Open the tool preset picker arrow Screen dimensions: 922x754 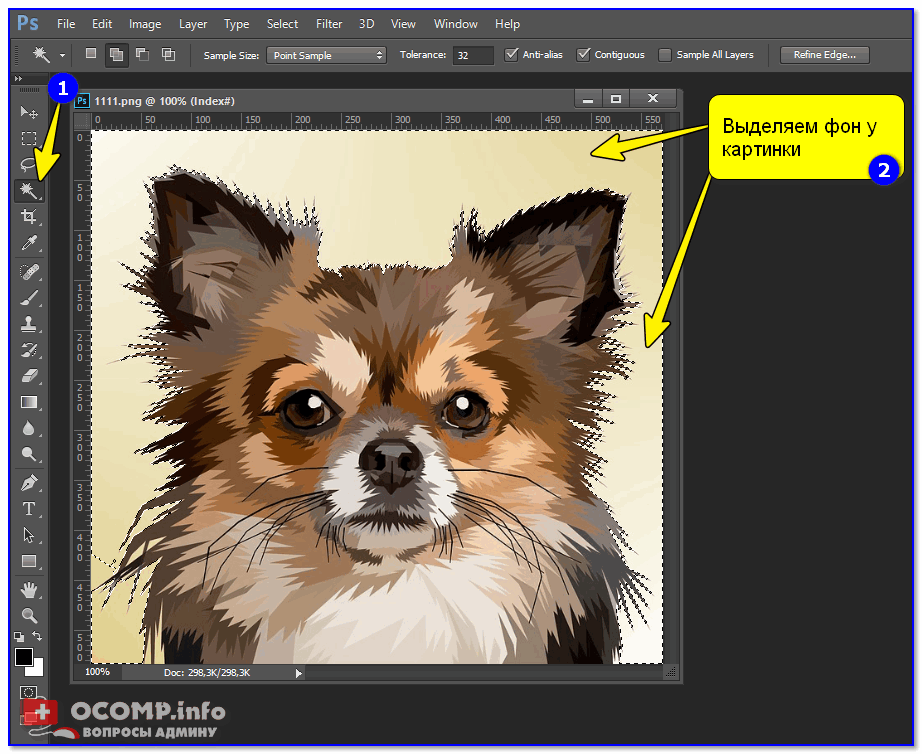pyautogui.click(x=62, y=56)
